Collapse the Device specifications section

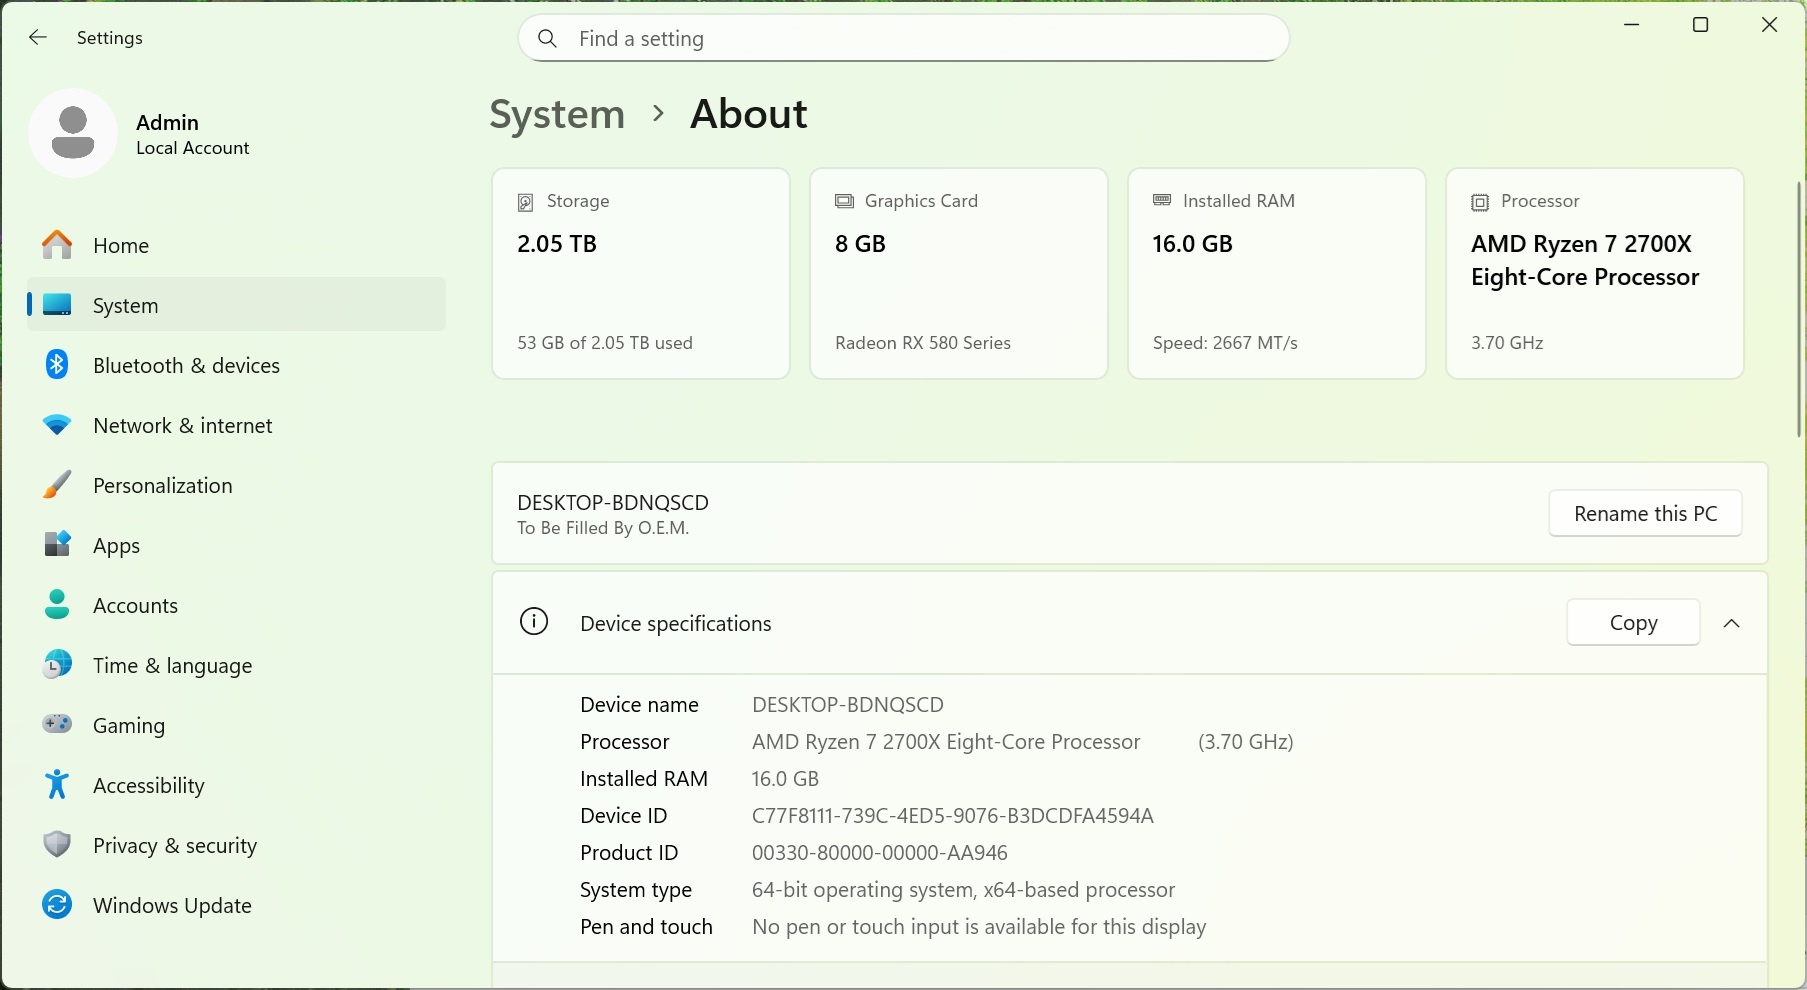tap(1732, 623)
